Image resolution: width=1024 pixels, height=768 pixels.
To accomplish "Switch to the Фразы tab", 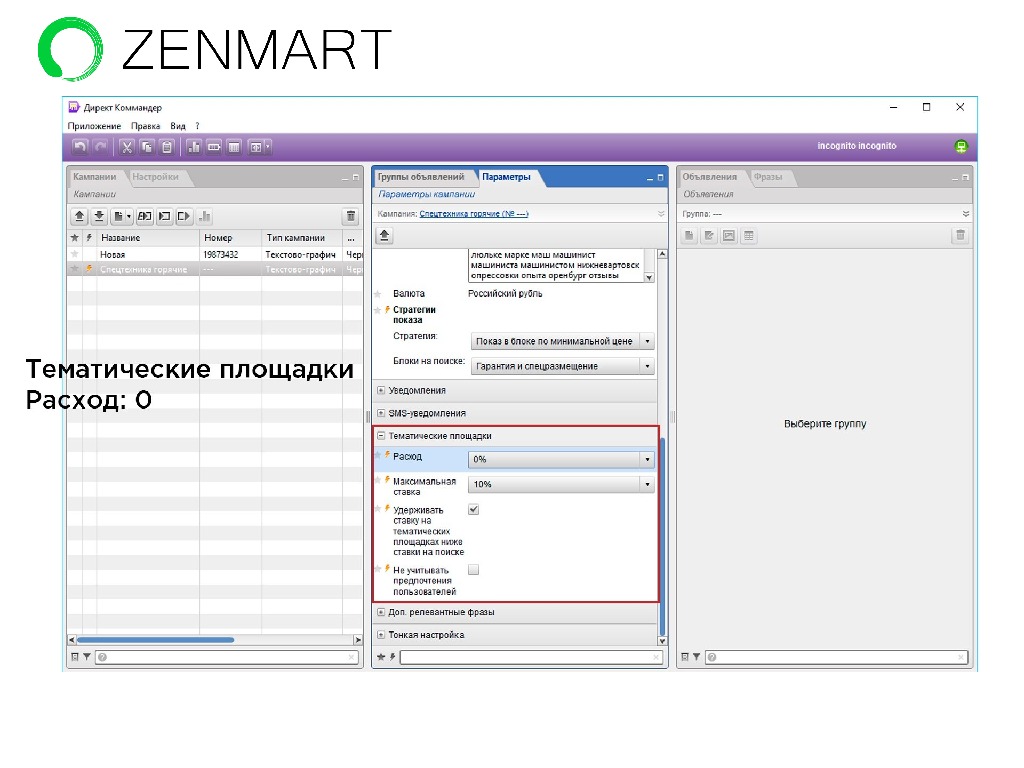I will [x=768, y=177].
